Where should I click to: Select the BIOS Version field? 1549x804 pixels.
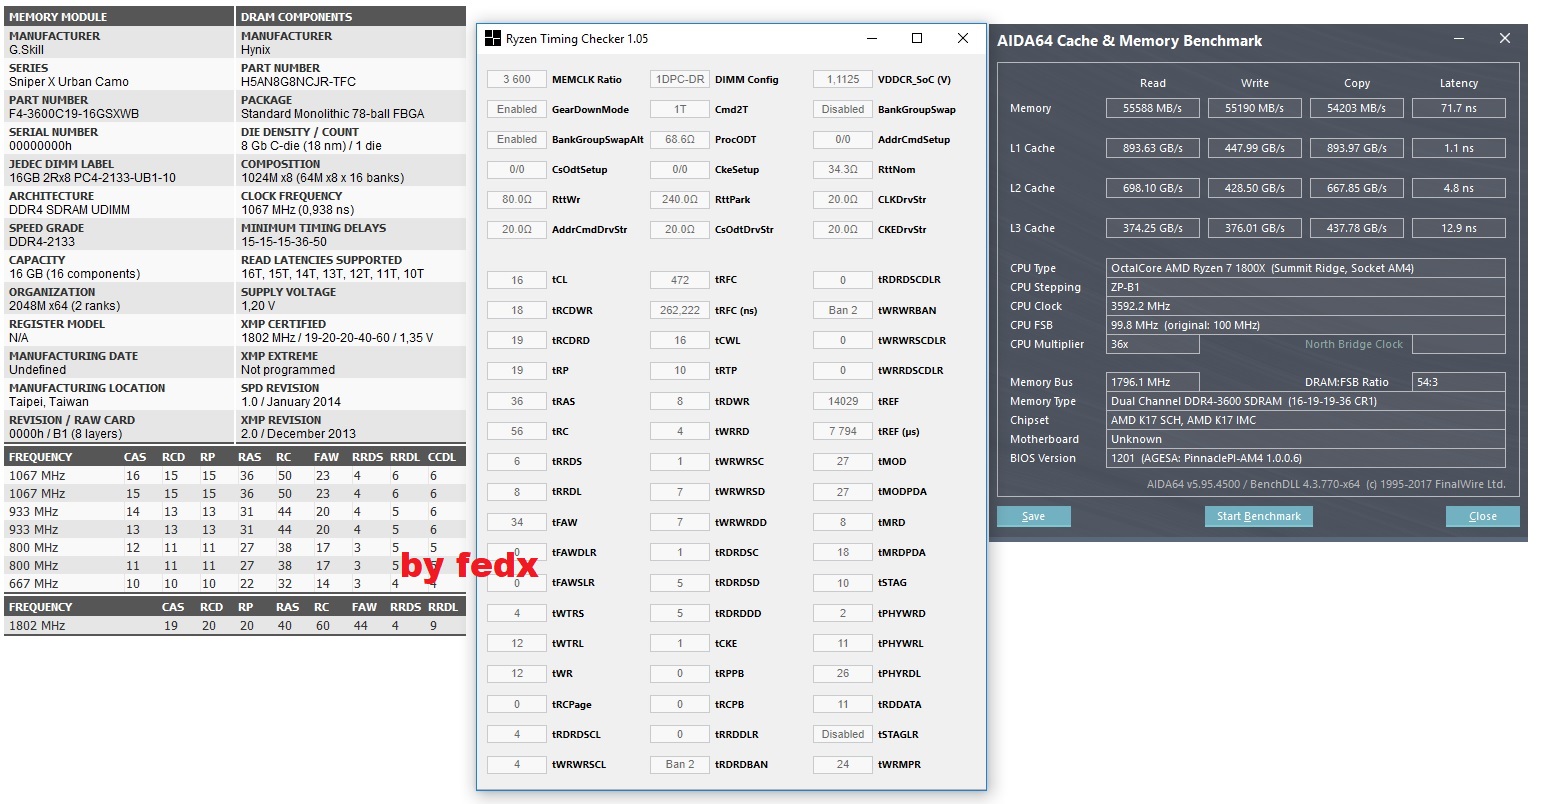(1306, 458)
